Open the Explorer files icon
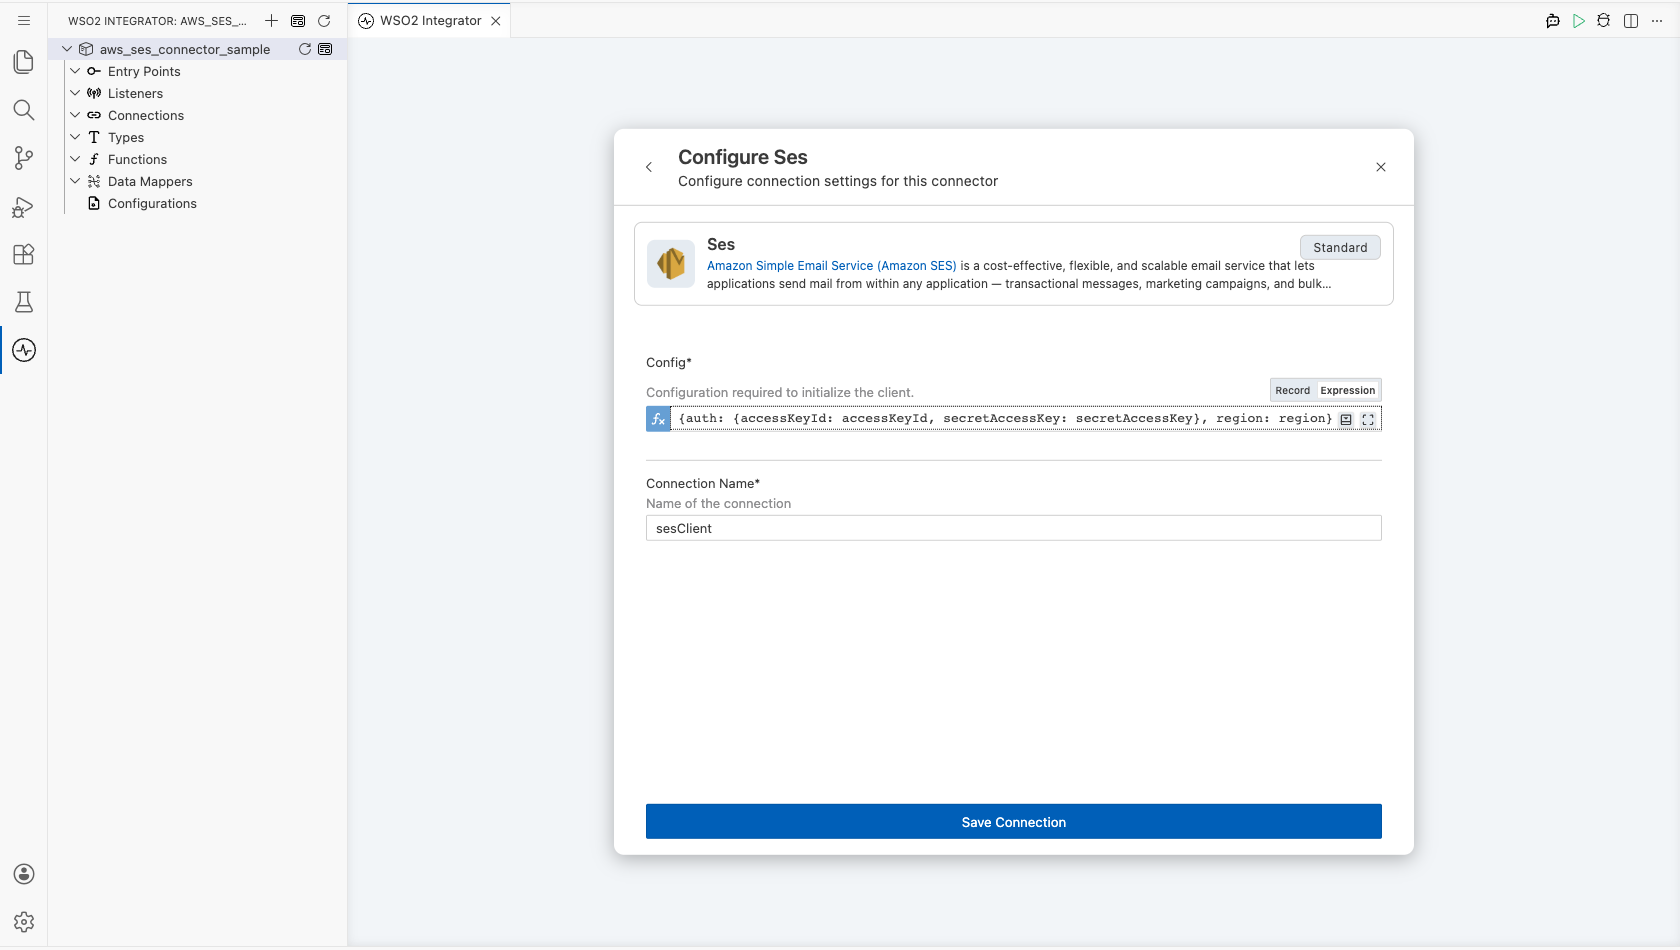Viewport: 1680px width, 950px height. click(x=24, y=62)
